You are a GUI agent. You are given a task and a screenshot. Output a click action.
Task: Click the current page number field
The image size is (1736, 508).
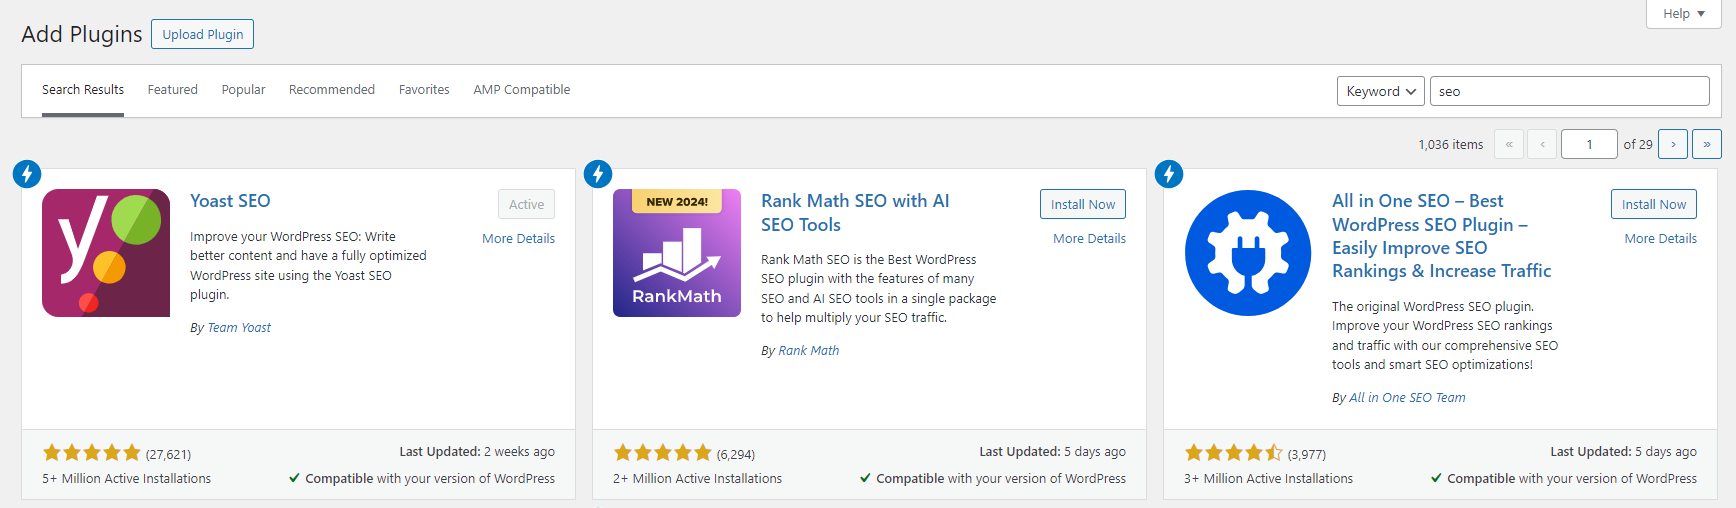(1589, 144)
